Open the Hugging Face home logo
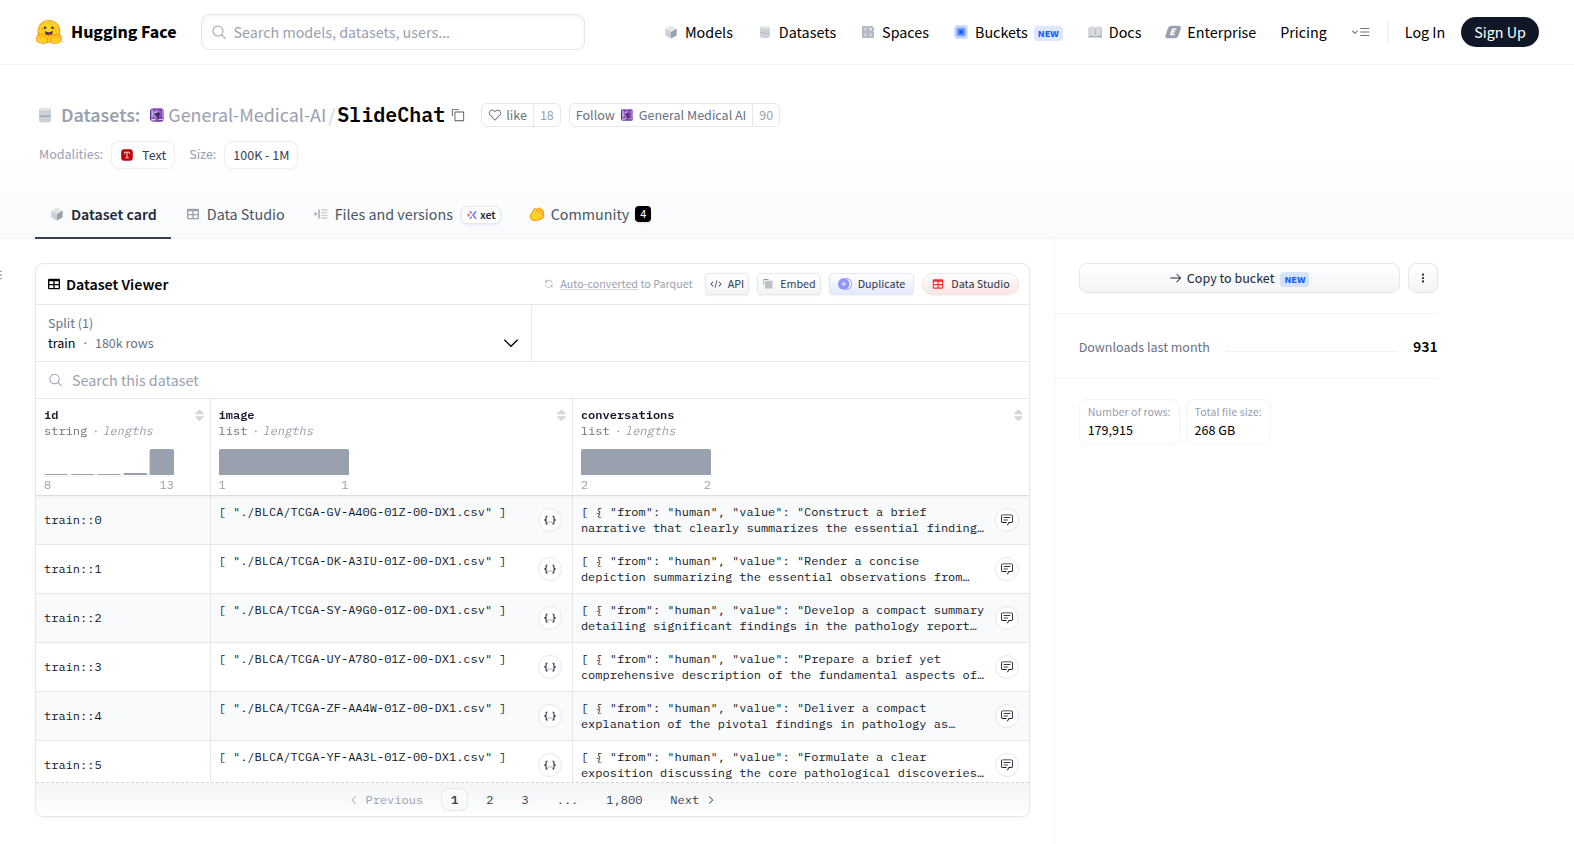This screenshot has width=1574, height=844. click(106, 32)
